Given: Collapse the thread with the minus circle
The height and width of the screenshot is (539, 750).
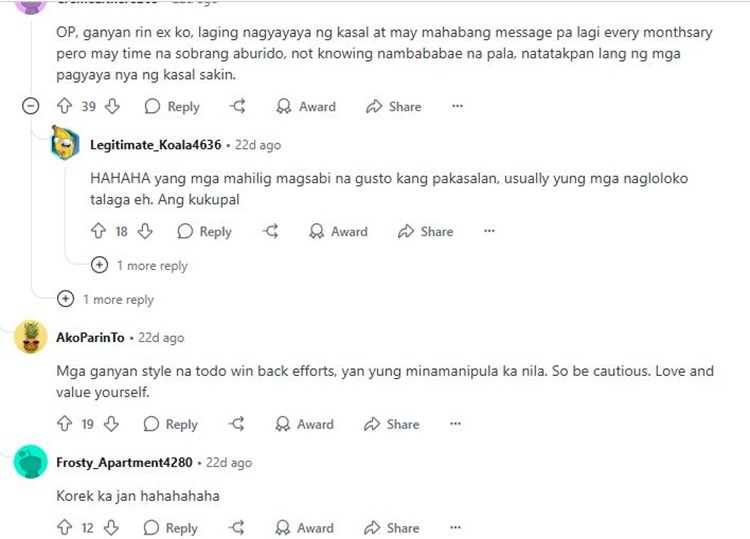Looking at the screenshot, I should tap(31, 106).
